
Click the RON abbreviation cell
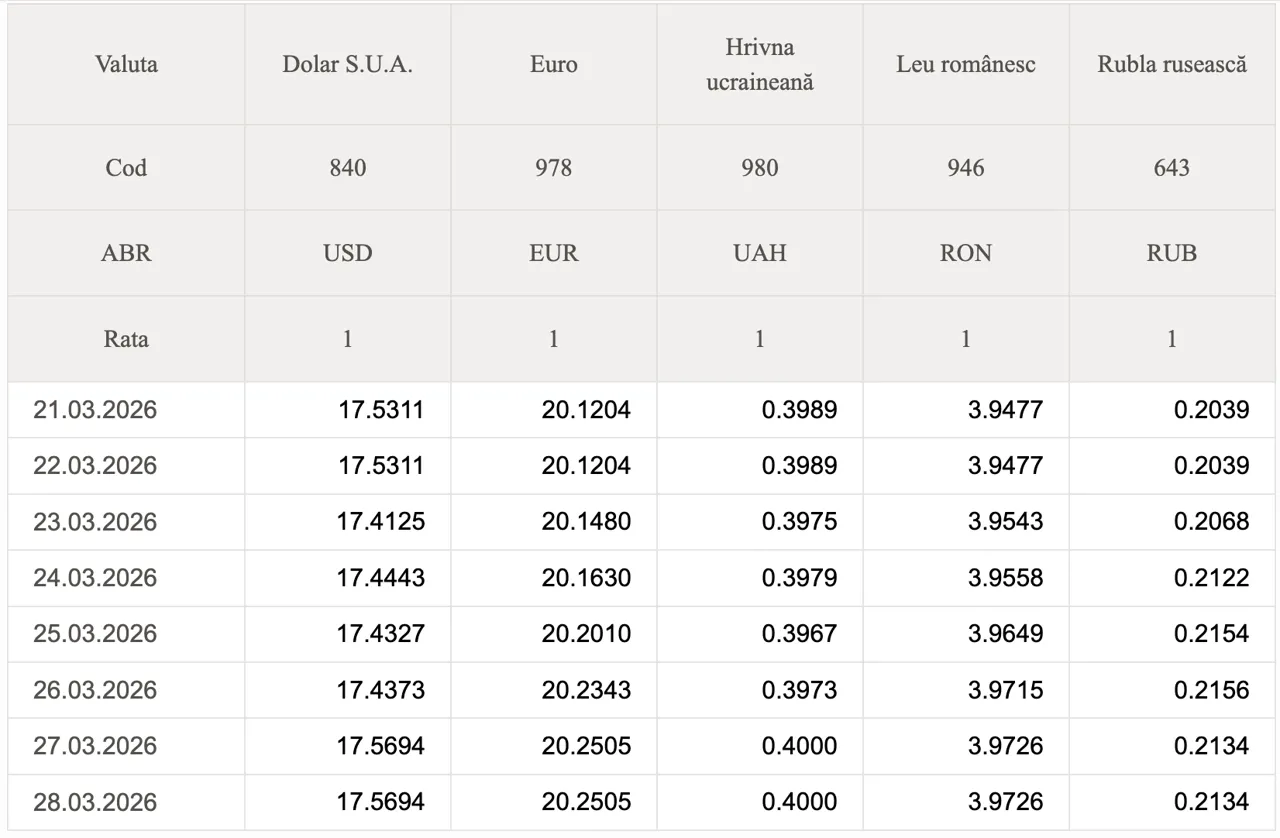click(x=965, y=253)
